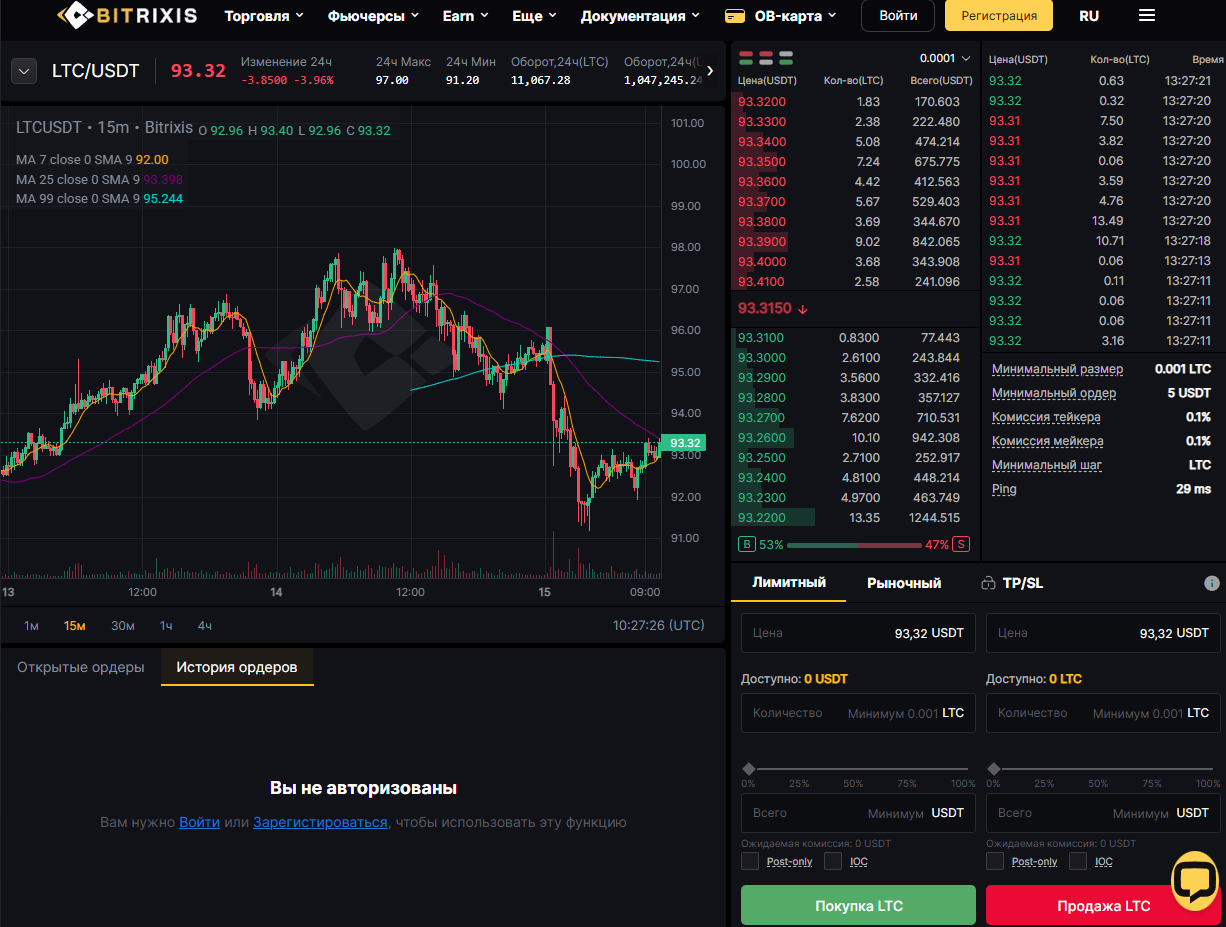Tick the IOC checkbox in the sell form
Image resolution: width=1226 pixels, height=927 pixels.
pos(1078,861)
